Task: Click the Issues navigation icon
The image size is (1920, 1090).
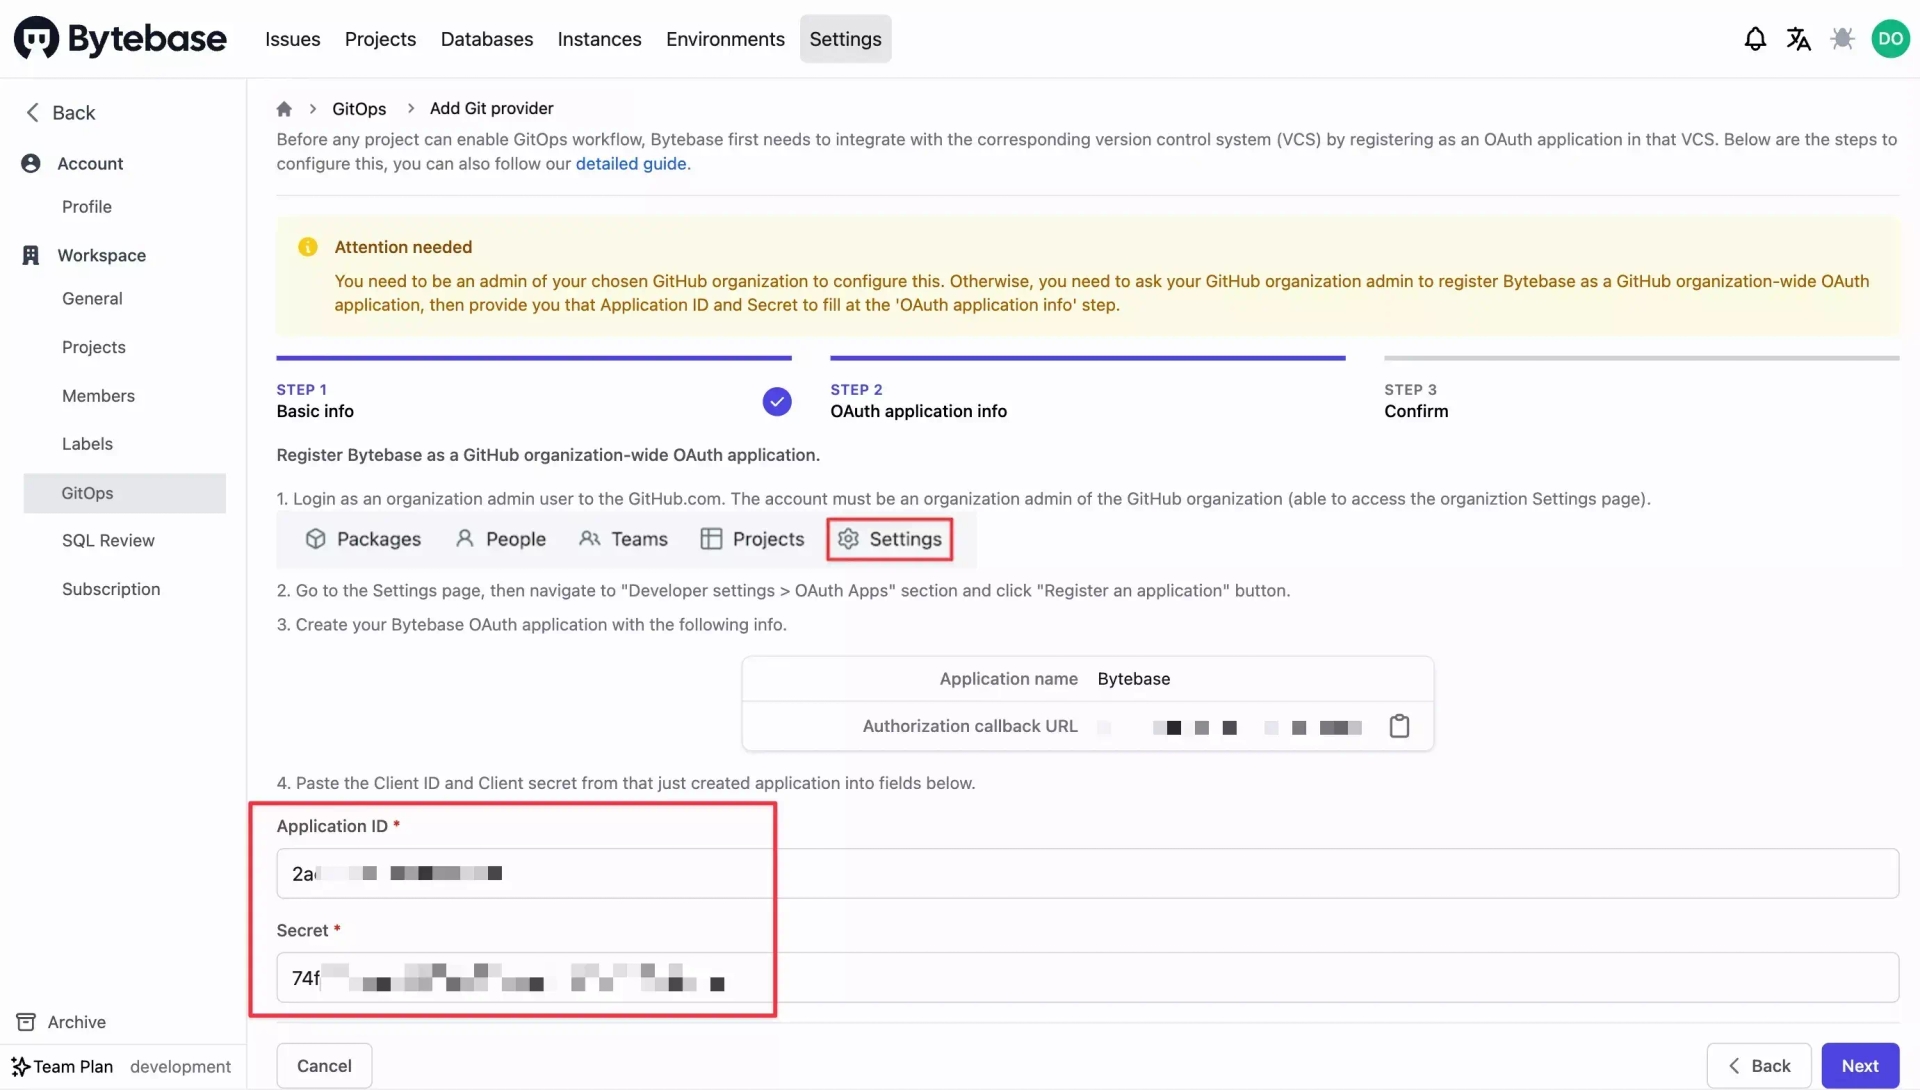Action: pyautogui.click(x=291, y=38)
